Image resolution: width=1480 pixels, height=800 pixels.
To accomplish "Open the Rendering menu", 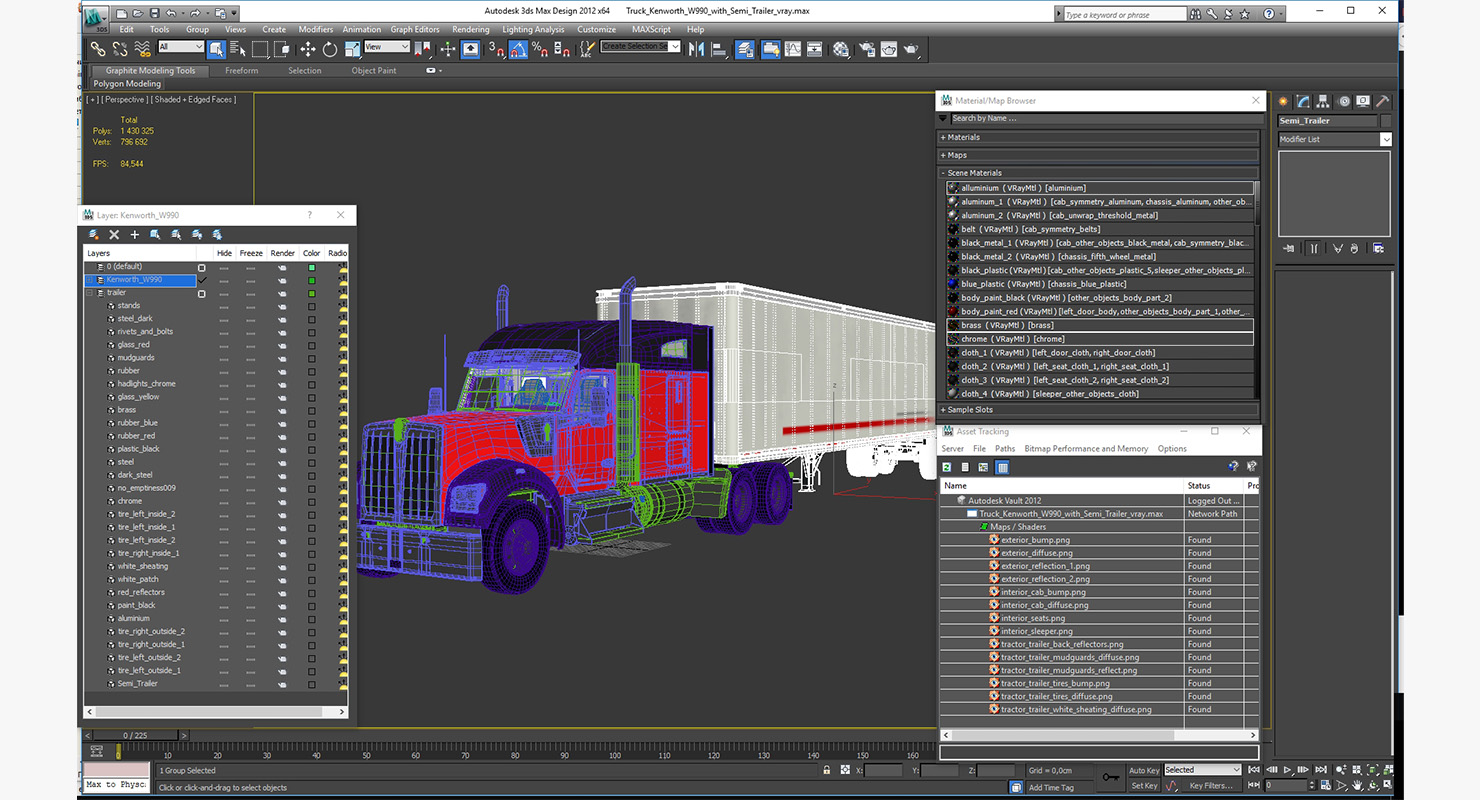I will tap(470, 30).
